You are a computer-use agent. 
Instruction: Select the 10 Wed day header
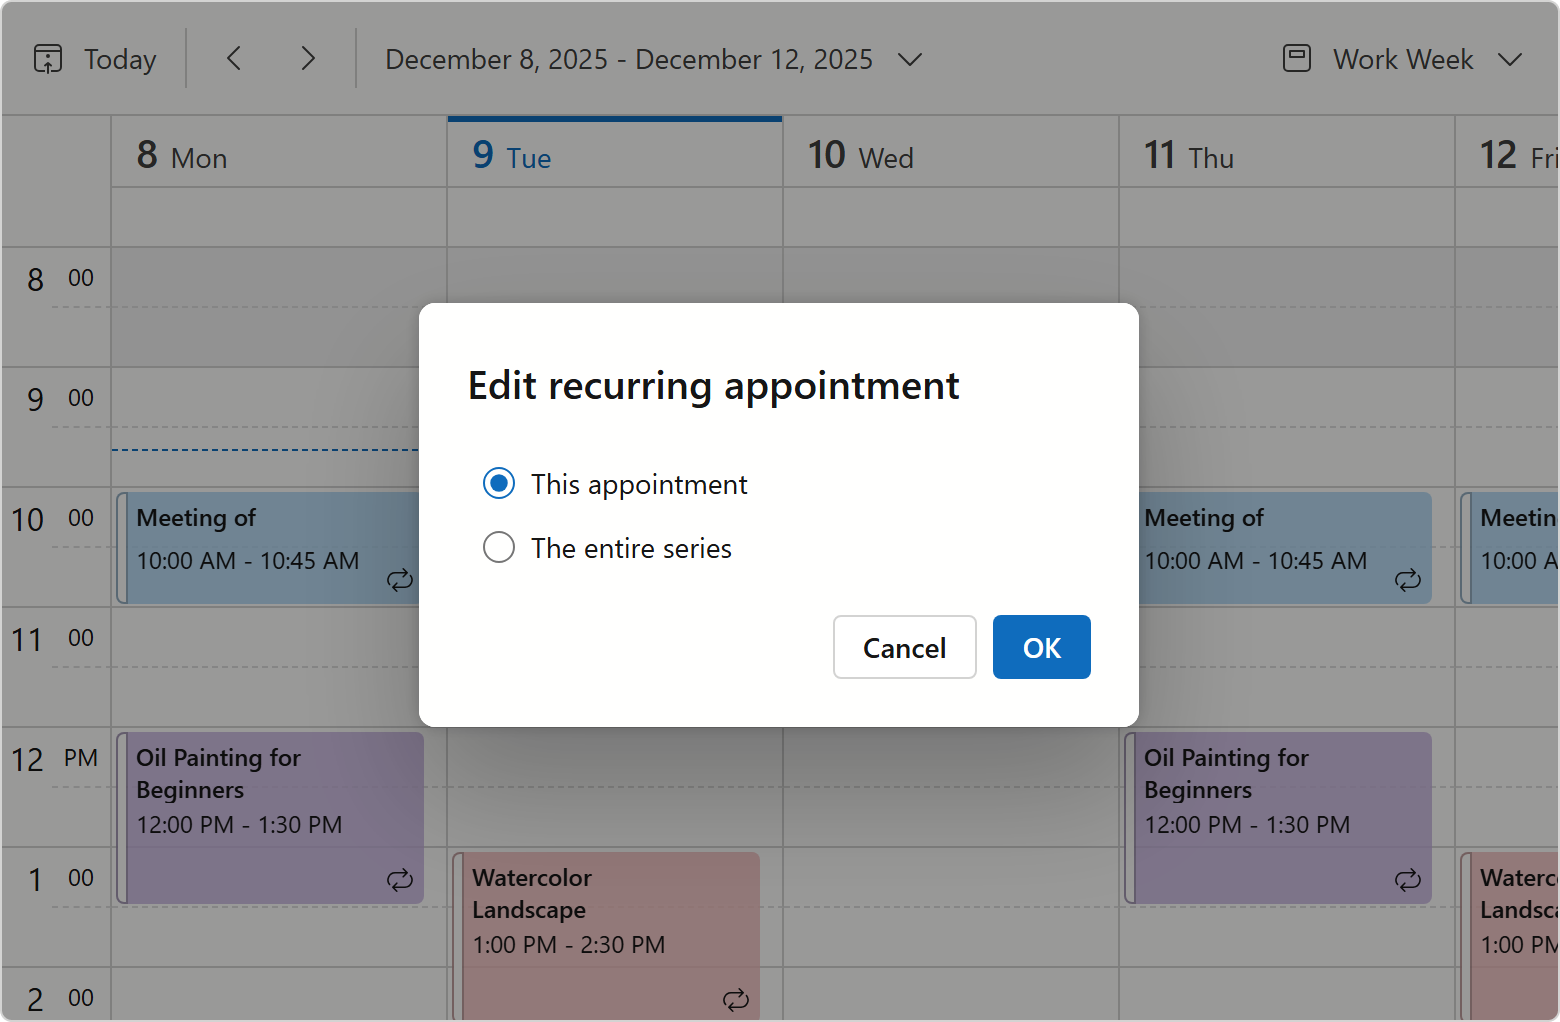(x=860, y=156)
